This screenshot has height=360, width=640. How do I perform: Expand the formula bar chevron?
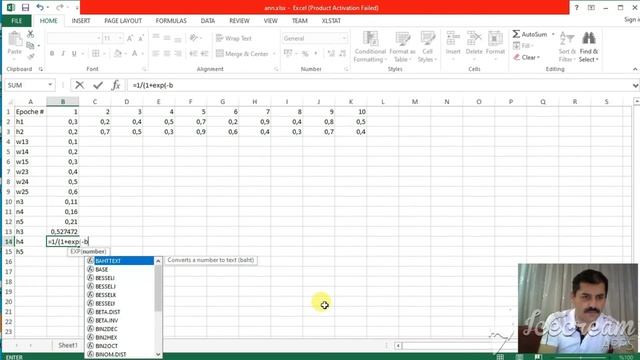[x=635, y=85]
